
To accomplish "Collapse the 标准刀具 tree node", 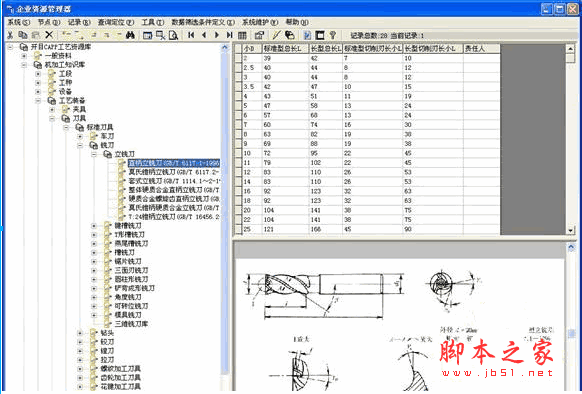I will (x=66, y=127).
